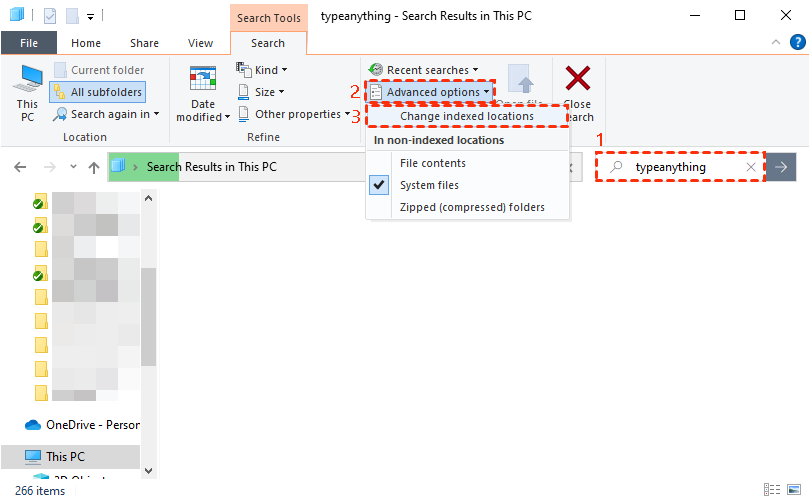The height and width of the screenshot is (503, 810).
Task: Select This PC in the navigation pane
Action: pos(65,456)
